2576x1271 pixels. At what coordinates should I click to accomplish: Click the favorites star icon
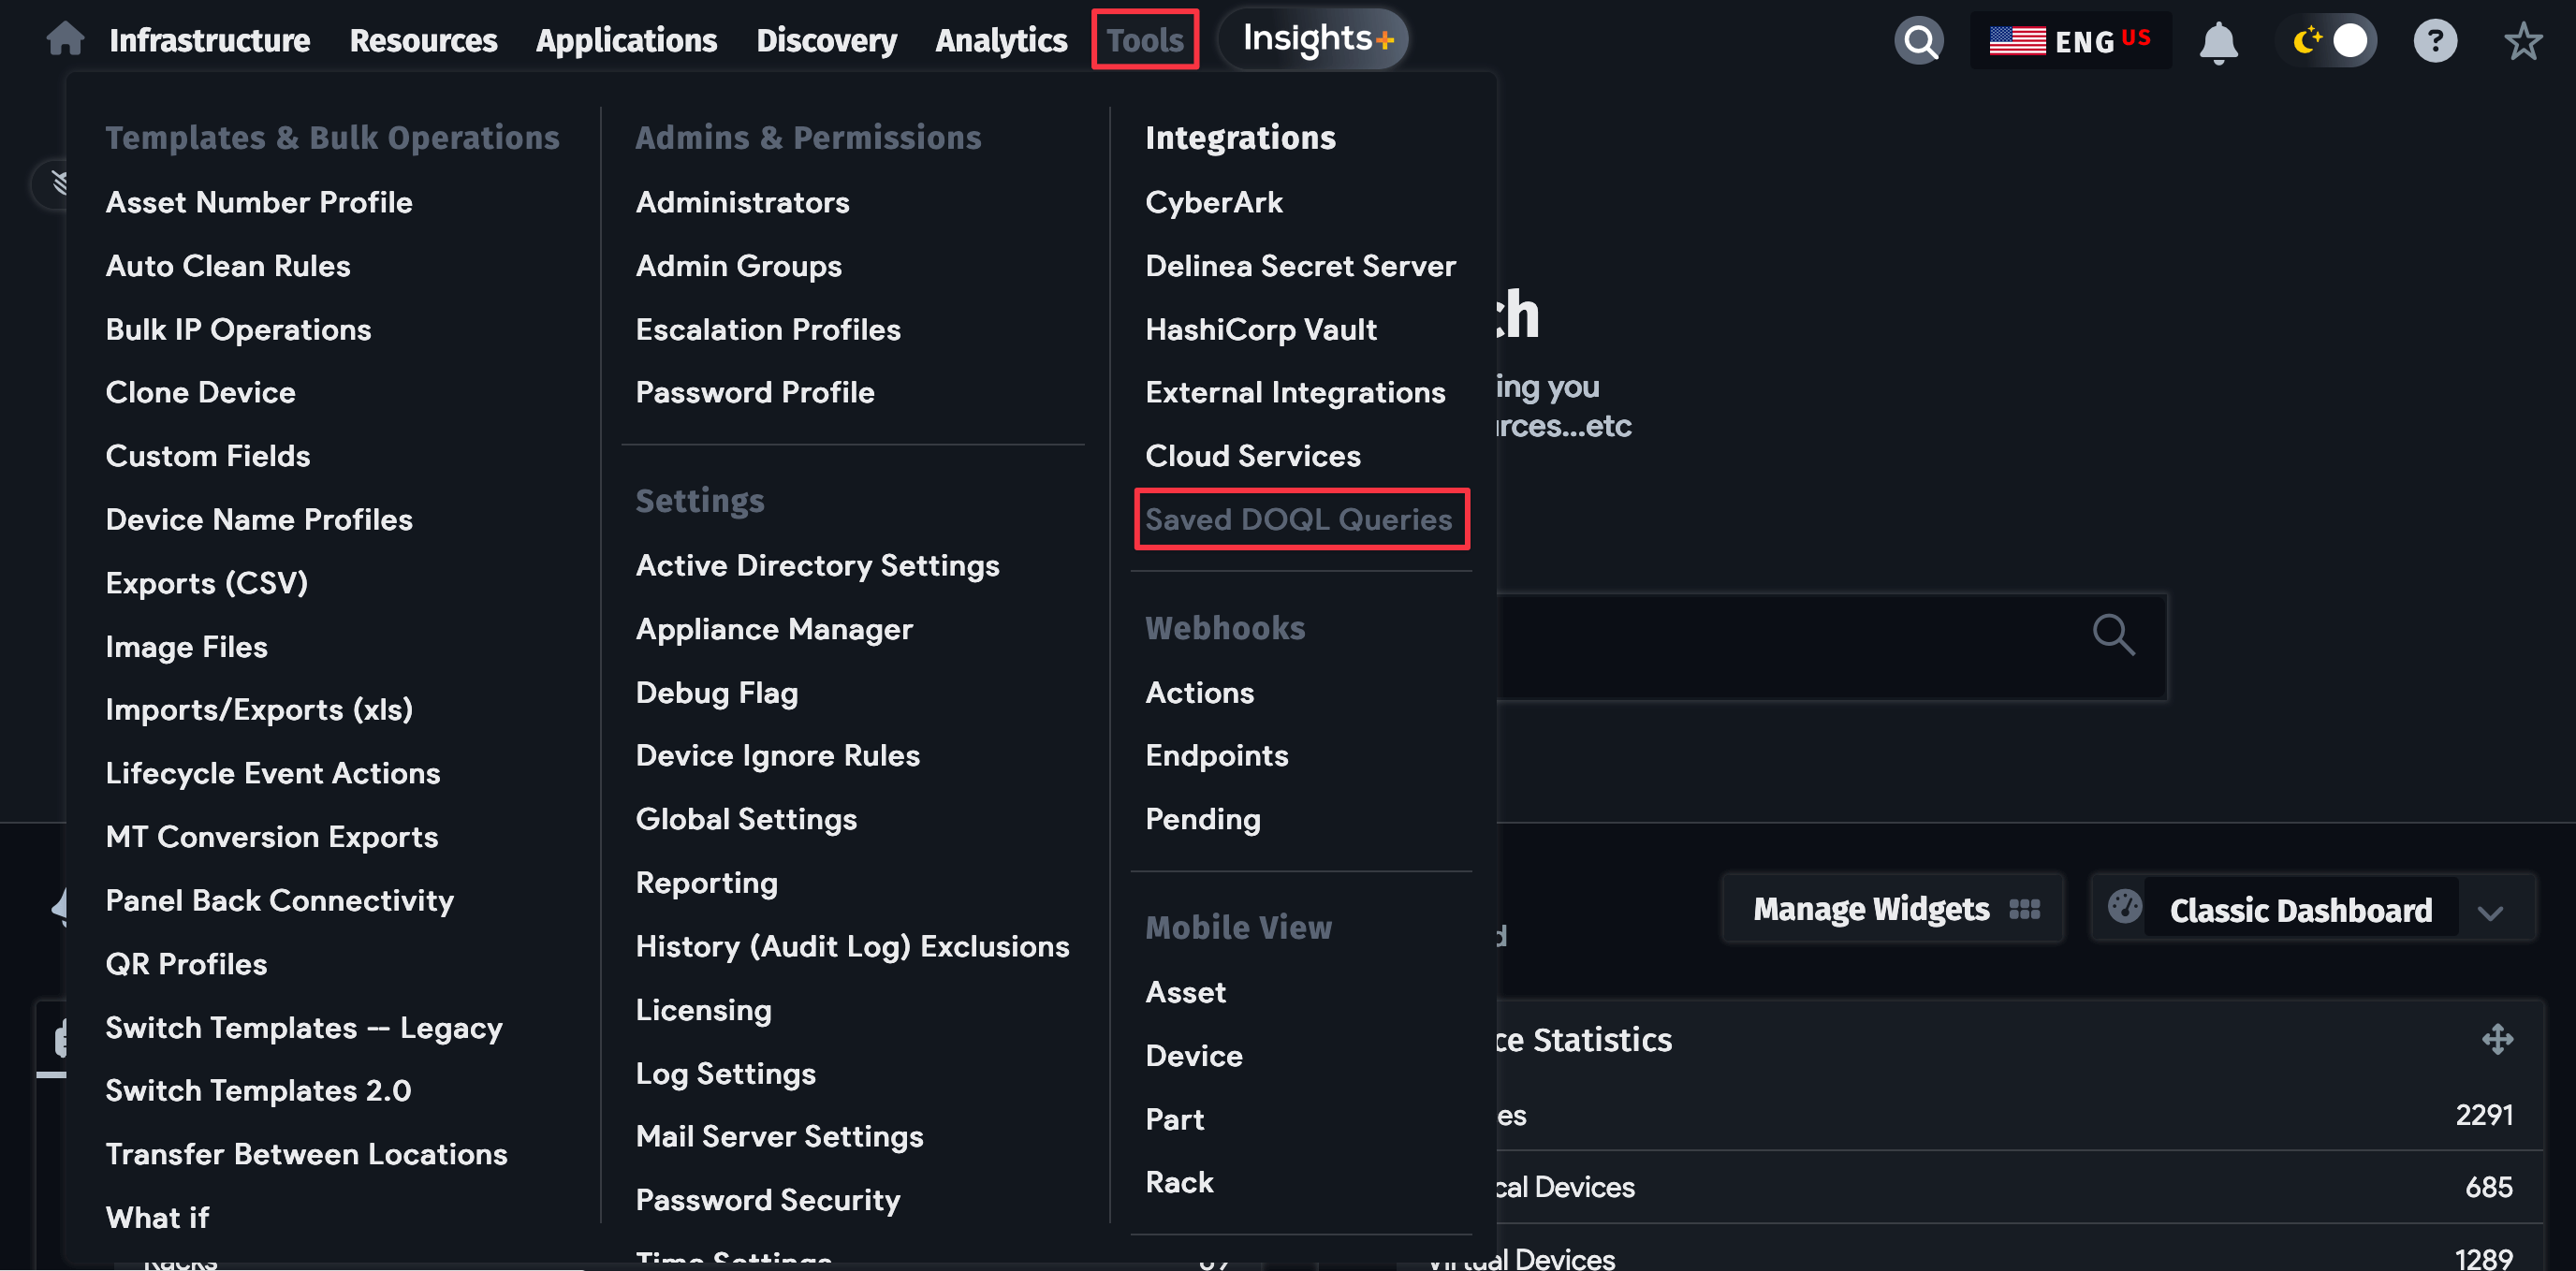point(2522,41)
